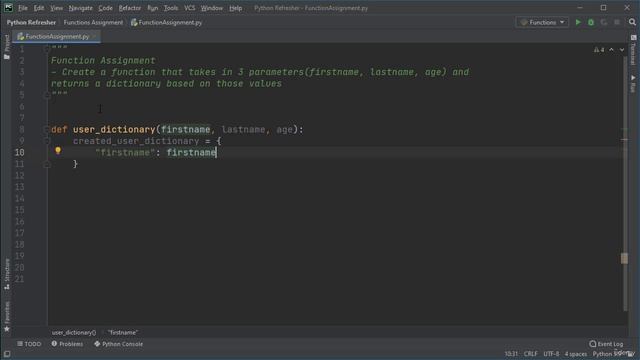Click the lastname parameter on line 8

click(243, 129)
